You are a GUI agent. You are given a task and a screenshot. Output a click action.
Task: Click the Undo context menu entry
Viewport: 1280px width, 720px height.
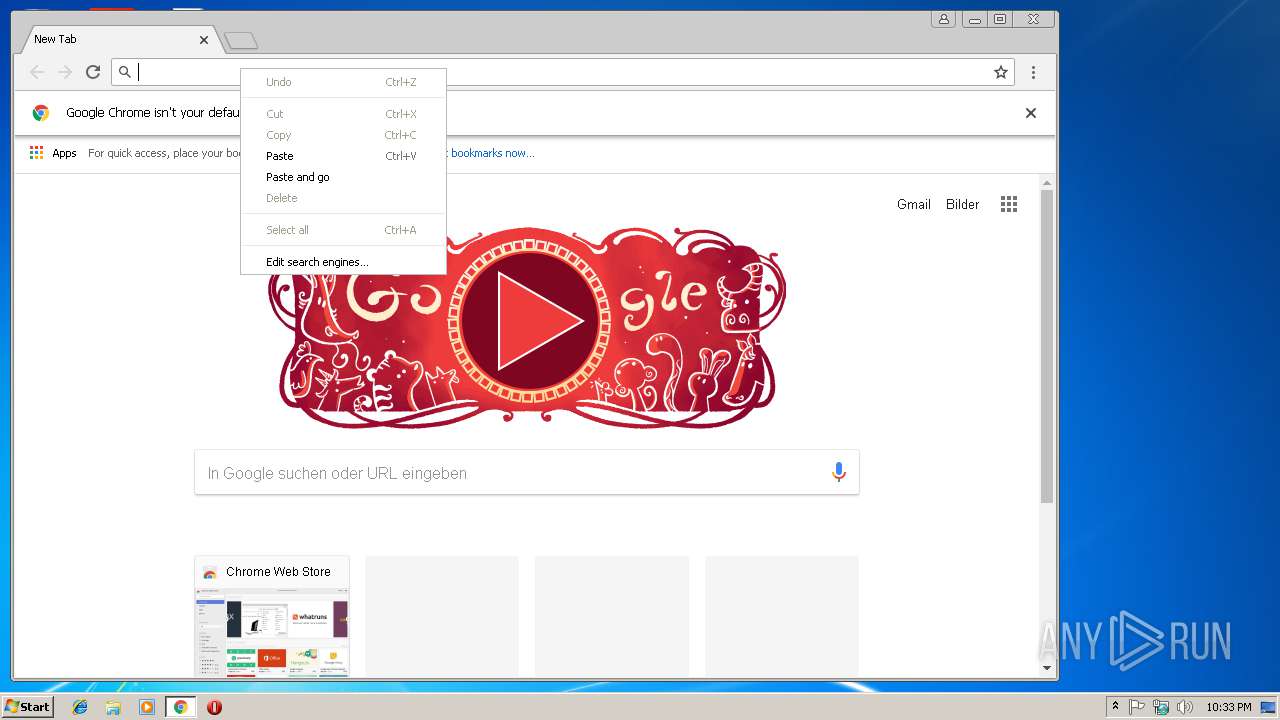343,82
